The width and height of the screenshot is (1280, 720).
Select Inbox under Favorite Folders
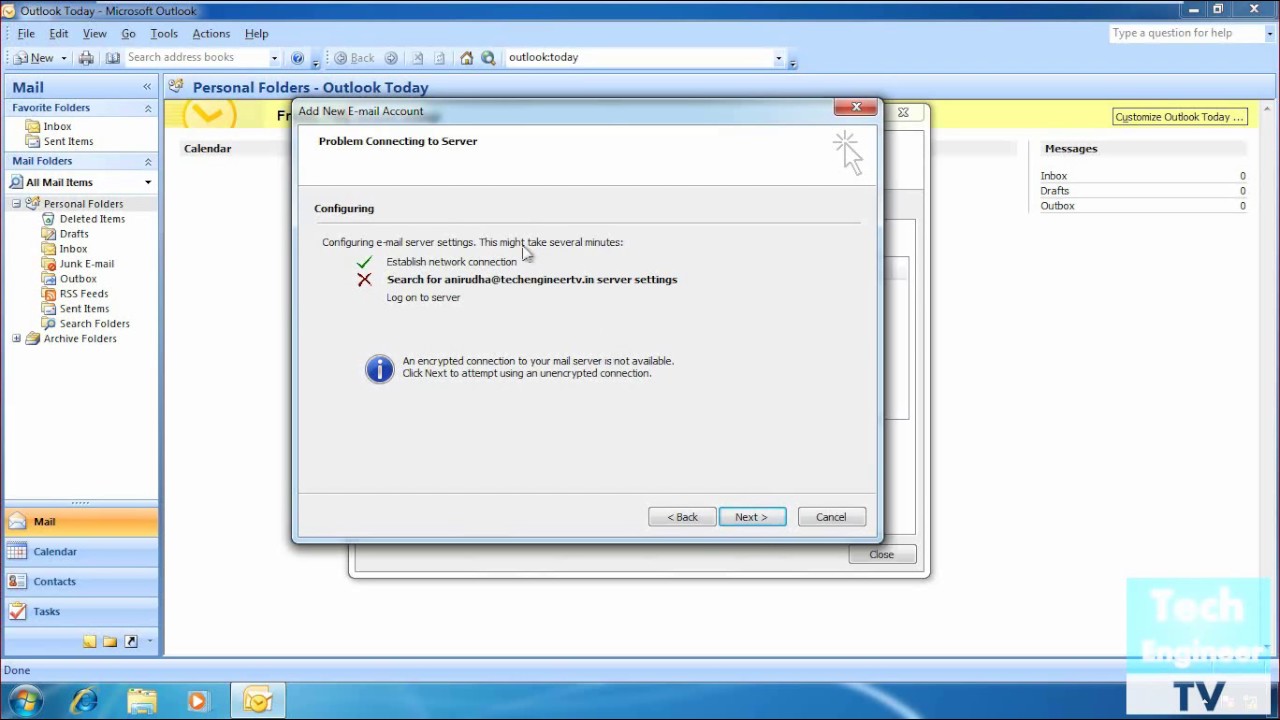pyautogui.click(x=57, y=126)
